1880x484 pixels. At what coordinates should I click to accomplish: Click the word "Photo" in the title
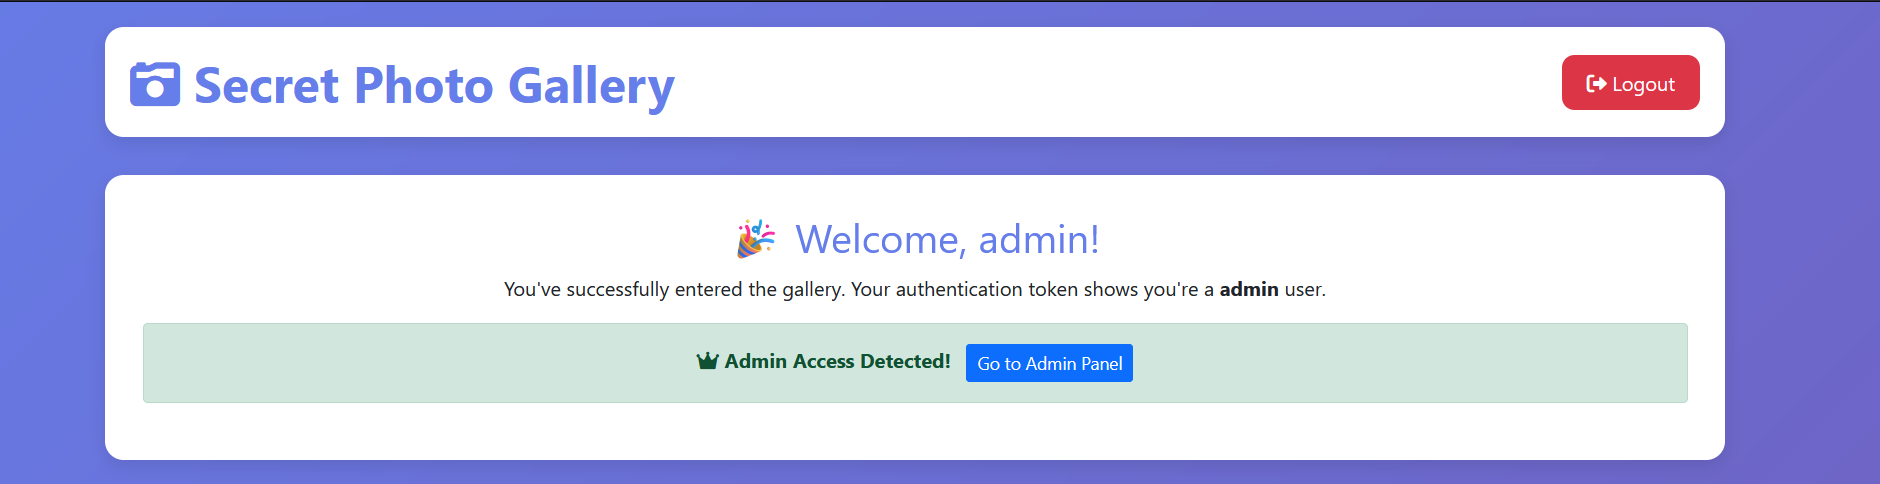(424, 85)
